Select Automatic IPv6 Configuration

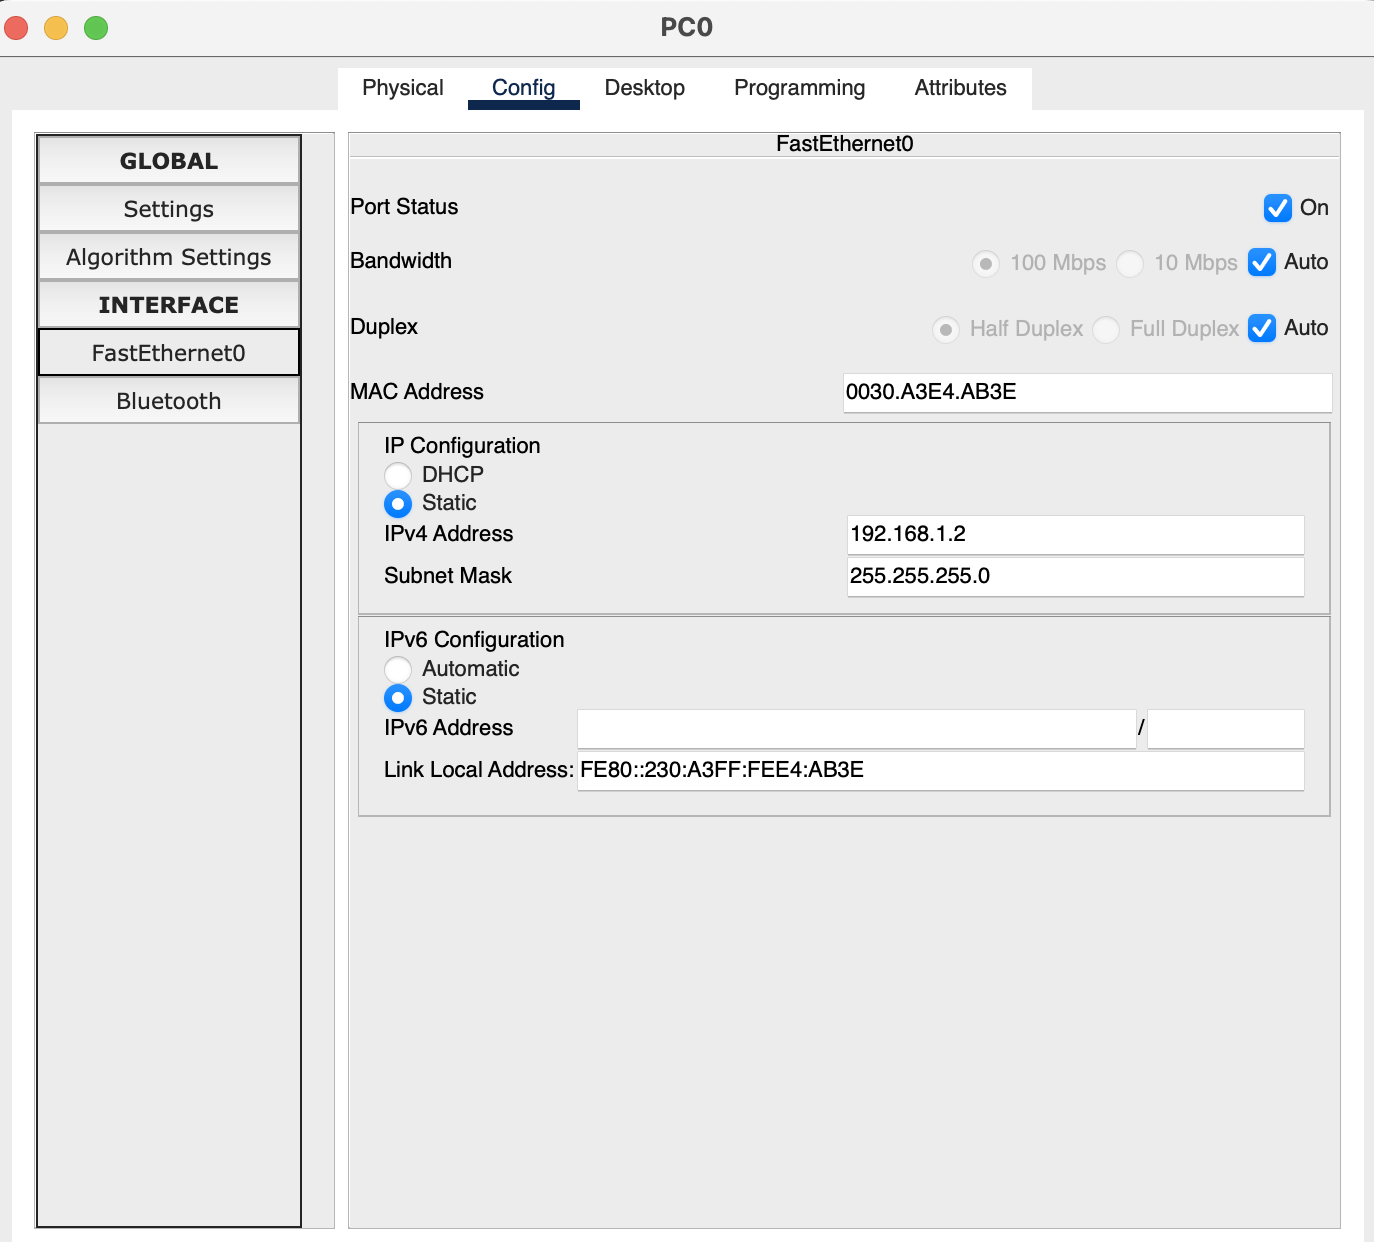coord(398,669)
